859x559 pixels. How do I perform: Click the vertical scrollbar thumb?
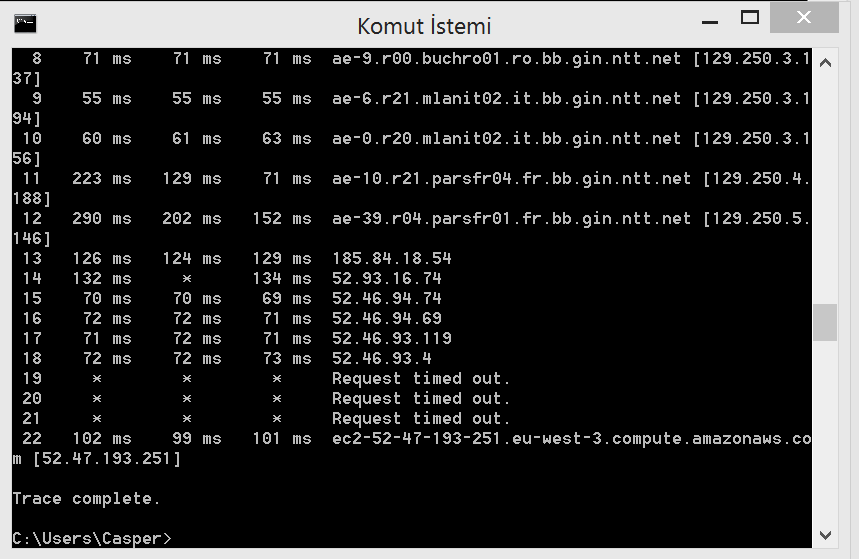(825, 323)
